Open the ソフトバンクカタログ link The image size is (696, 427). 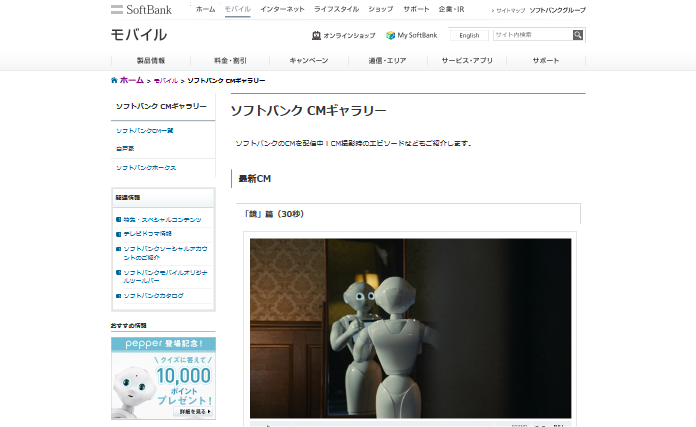(154, 296)
